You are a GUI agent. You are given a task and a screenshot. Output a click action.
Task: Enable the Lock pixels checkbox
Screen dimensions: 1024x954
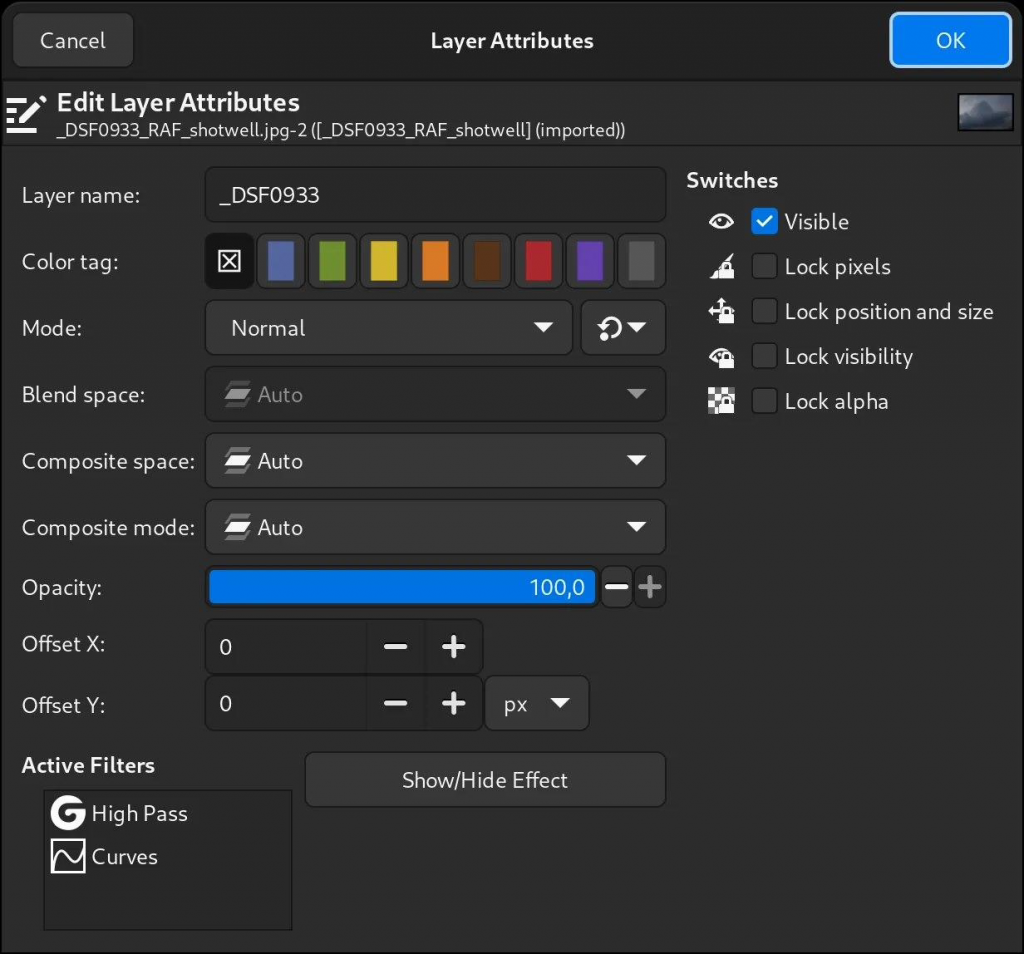(x=764, y=266)
